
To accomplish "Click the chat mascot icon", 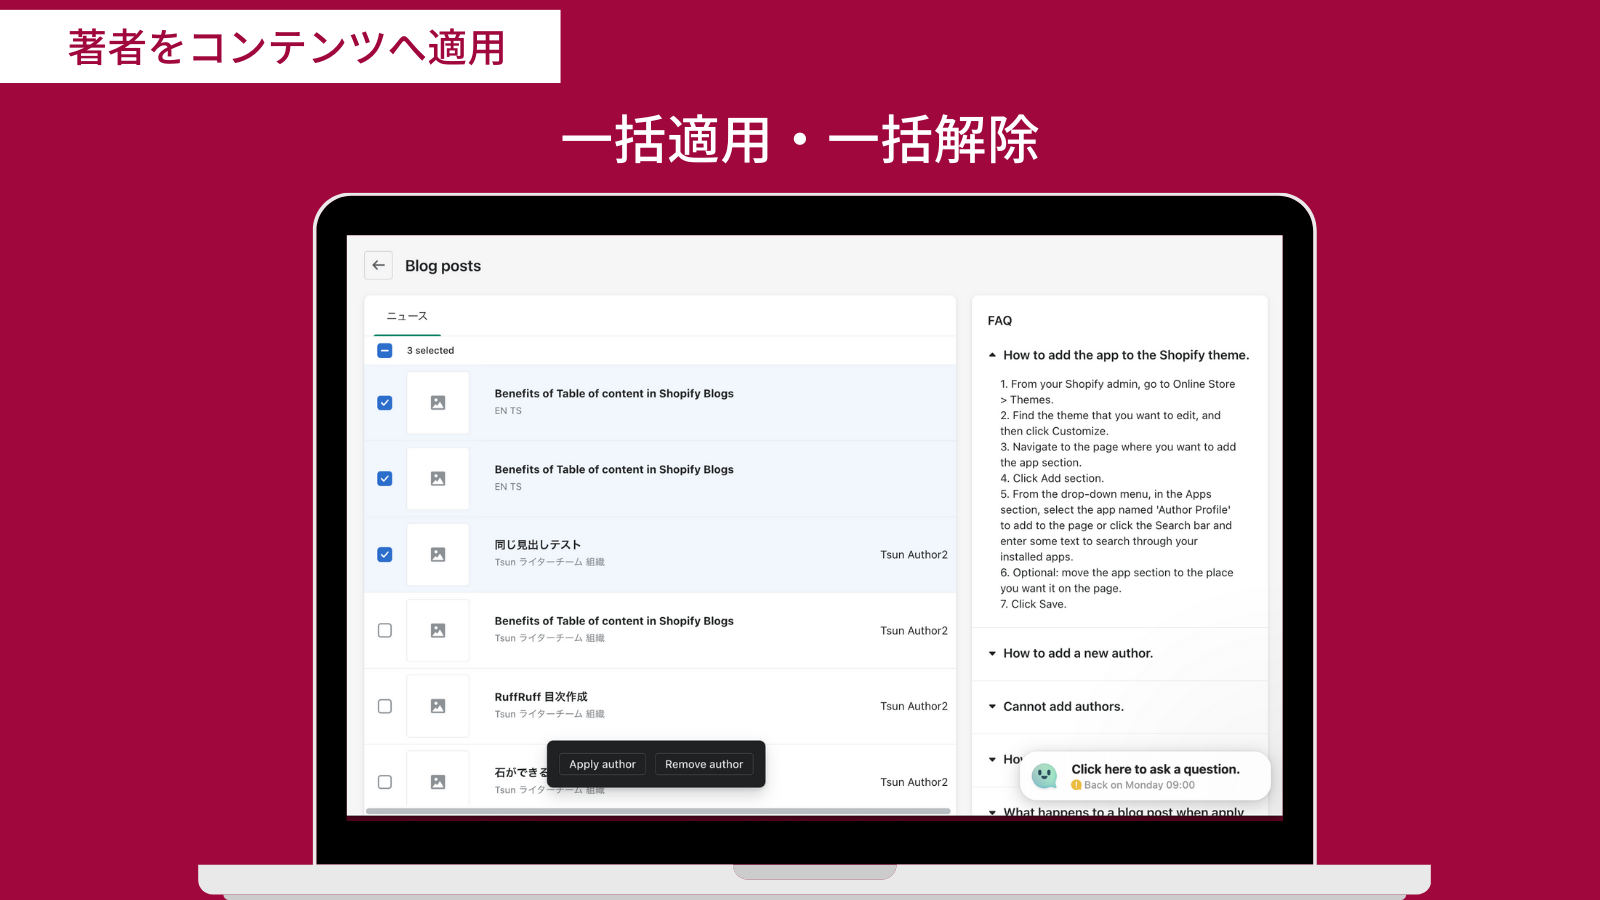I will (1044, 776).
